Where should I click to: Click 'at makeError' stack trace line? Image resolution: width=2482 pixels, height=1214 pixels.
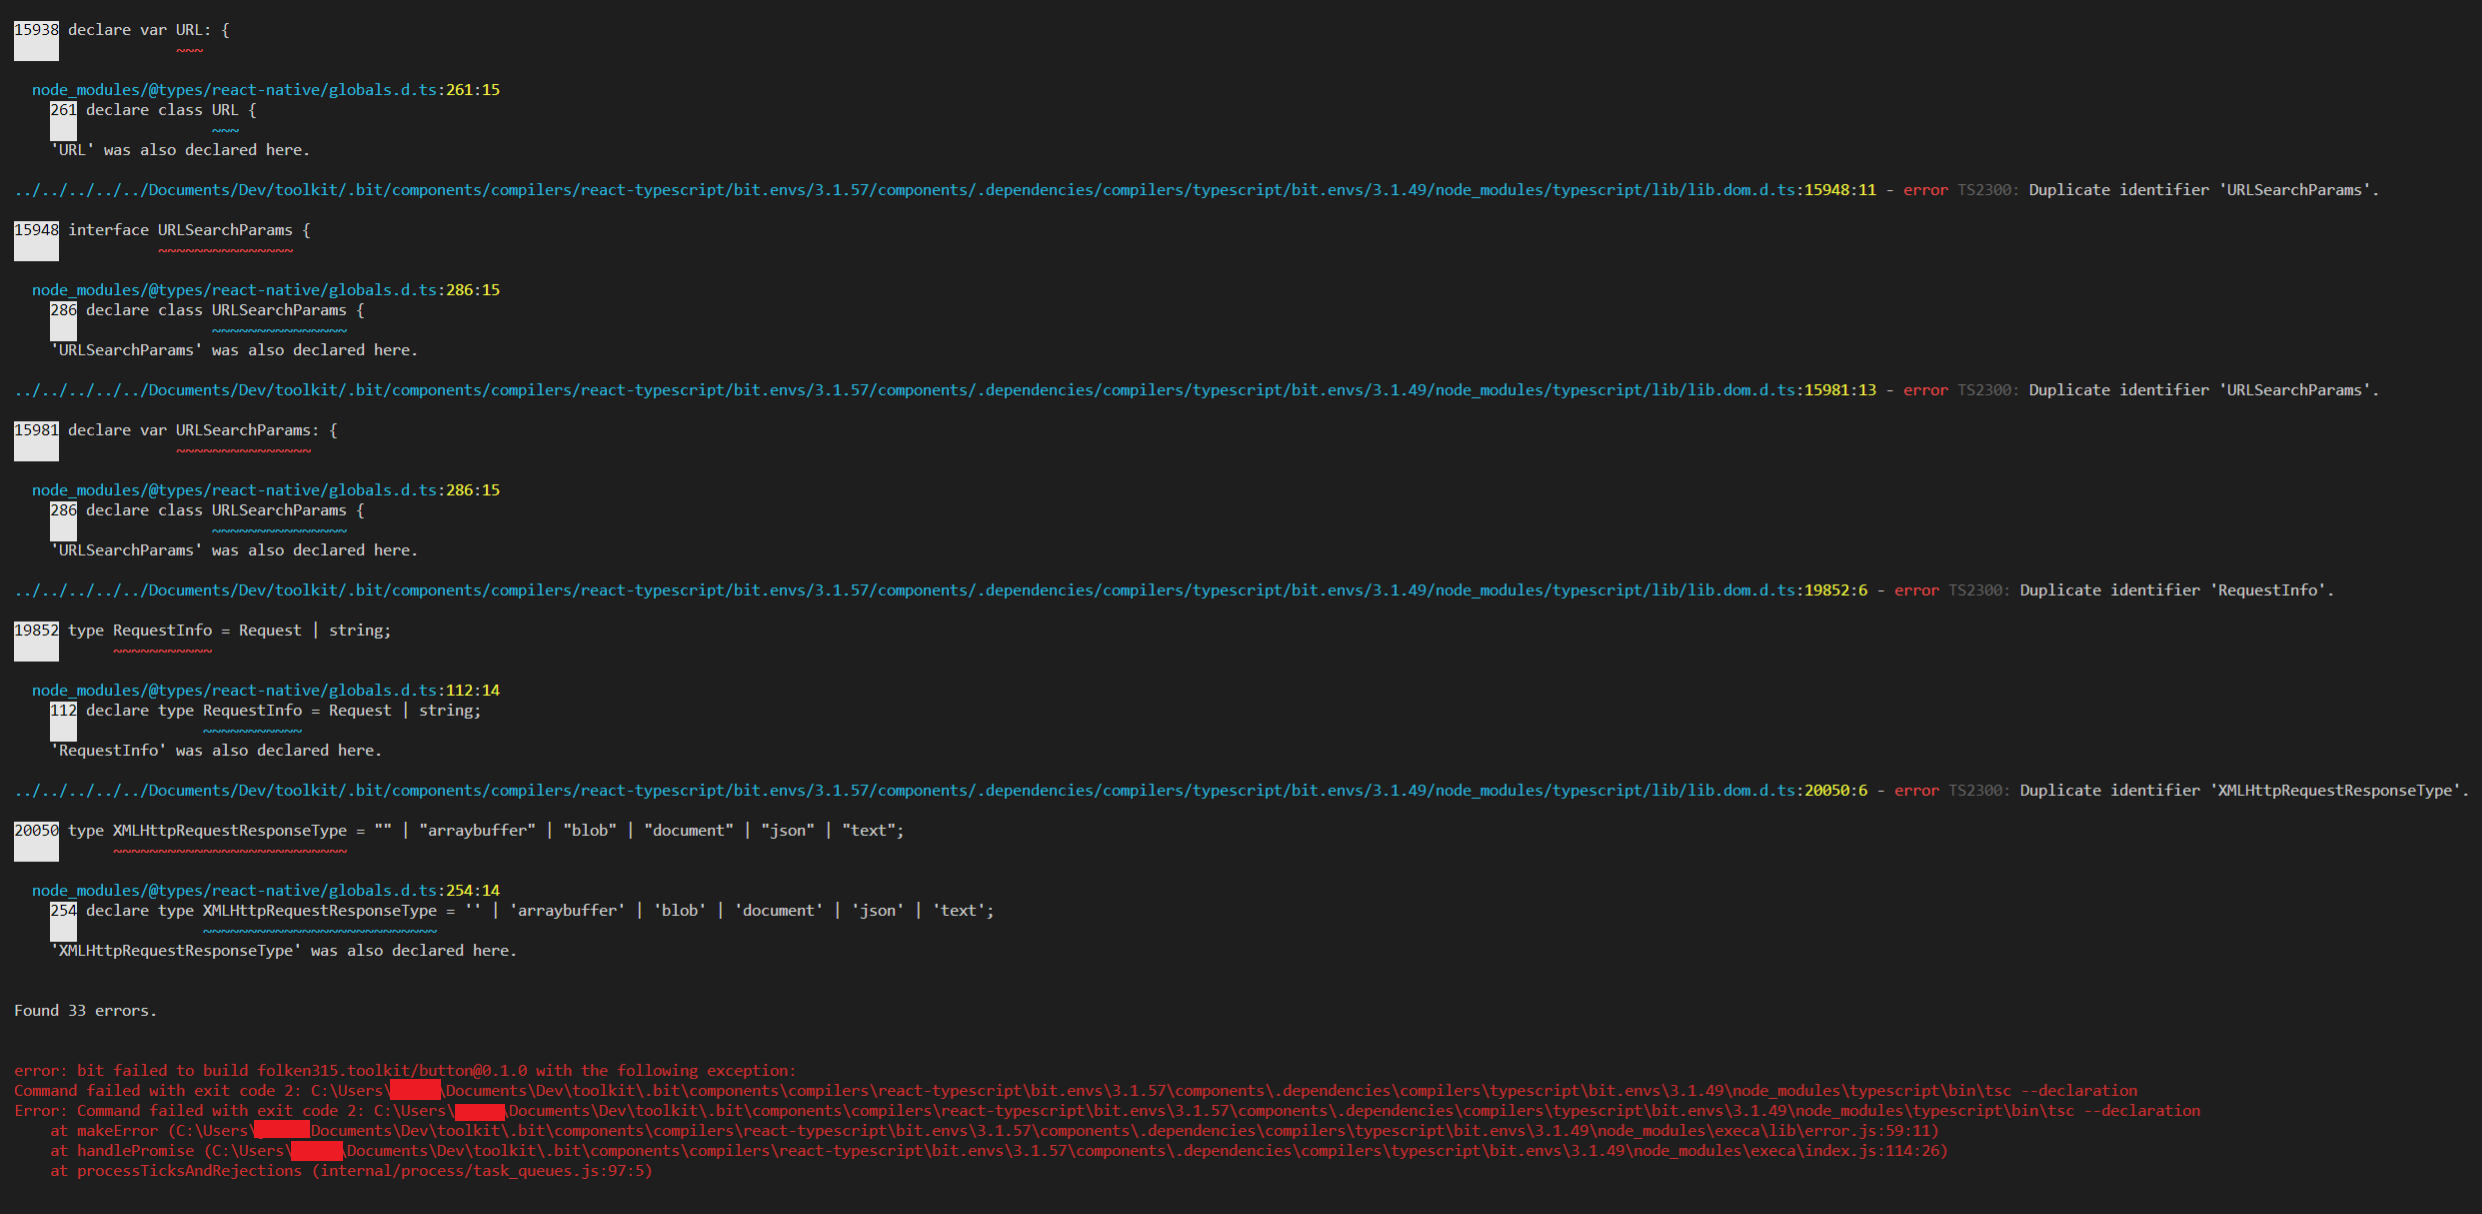(995, 1130)
